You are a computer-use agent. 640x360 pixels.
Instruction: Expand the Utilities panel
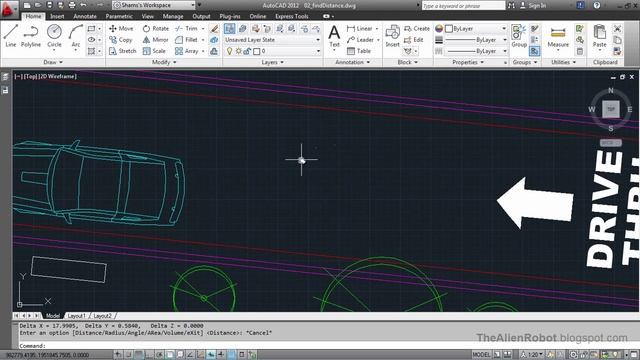click(x=564, y=62)
